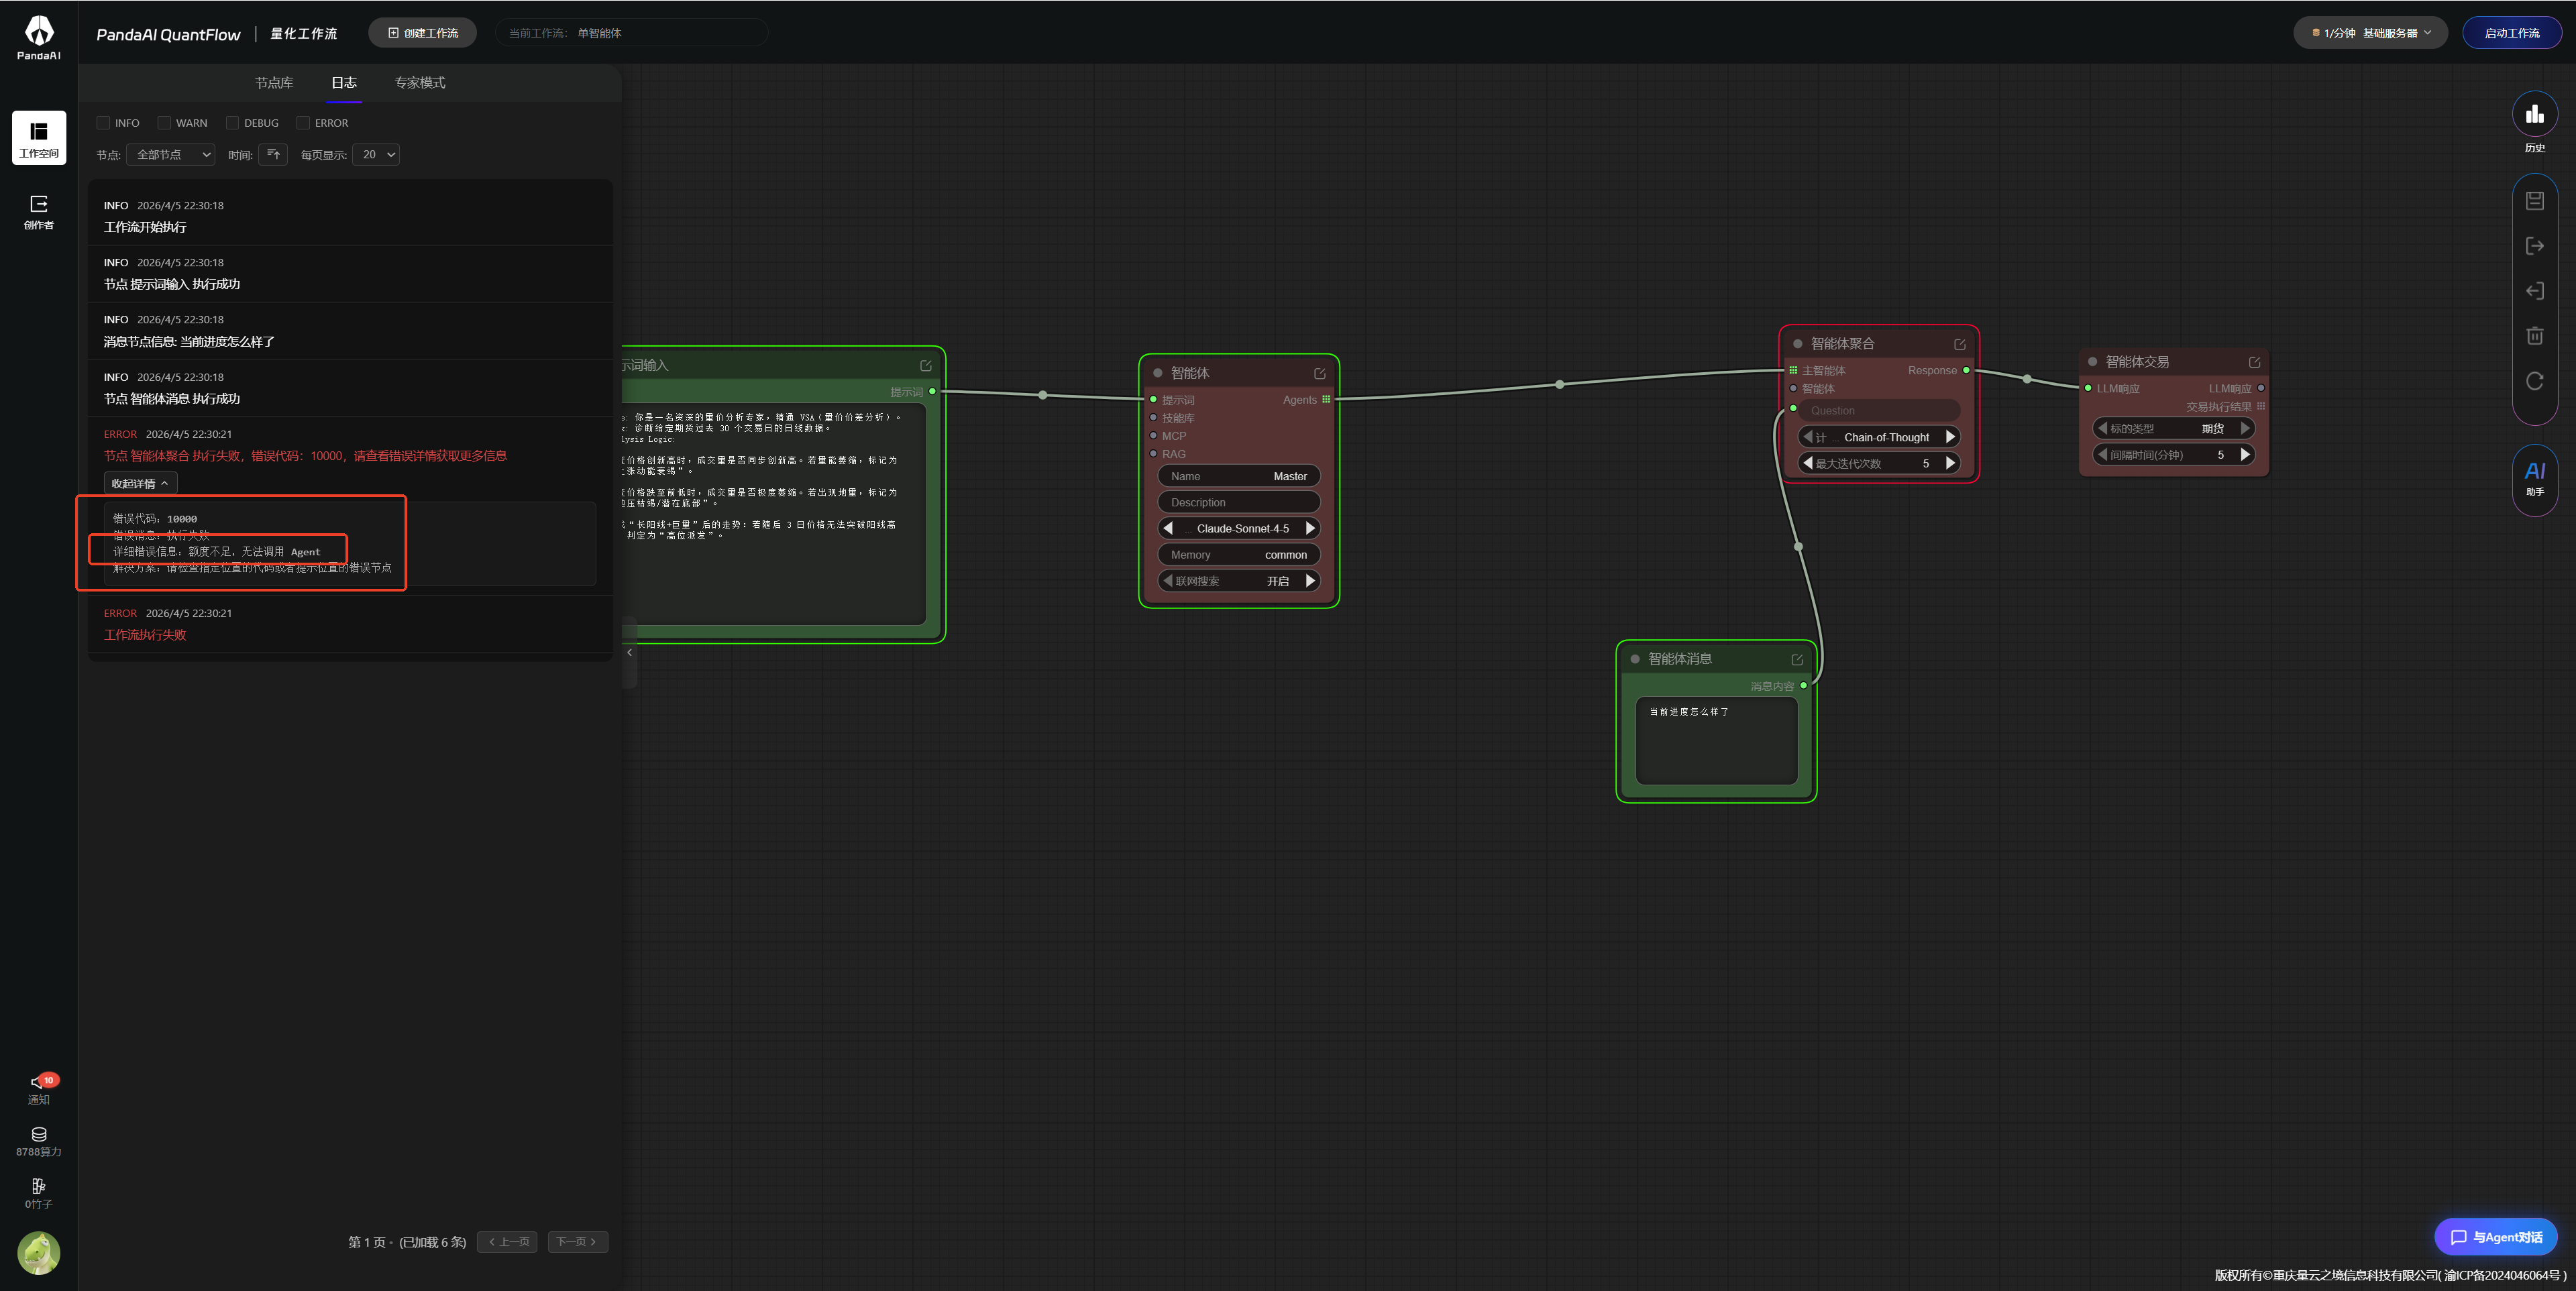Click edit icon on 智能体聚合 node
2576x1291 pixels.
(1959, 345)
